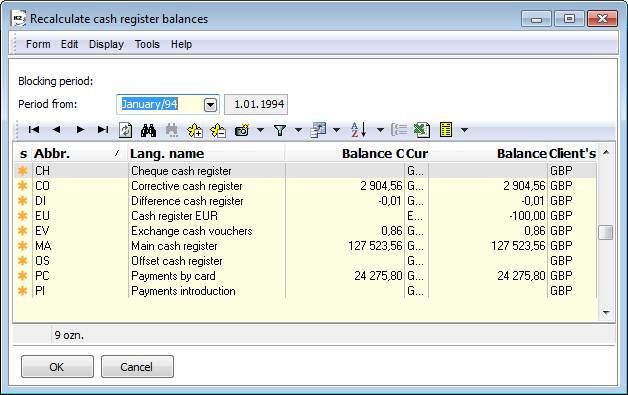Click the K2 application icon in the title bar
The image size is (628, 395).
click(x=18, y=18)
